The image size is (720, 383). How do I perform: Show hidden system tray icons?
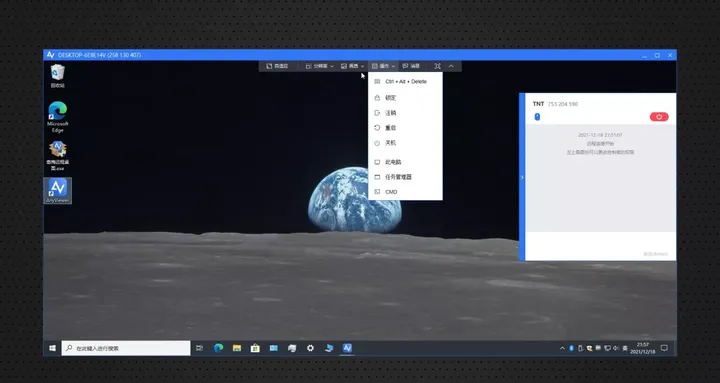pyautogui.click(x=562, y=349)
